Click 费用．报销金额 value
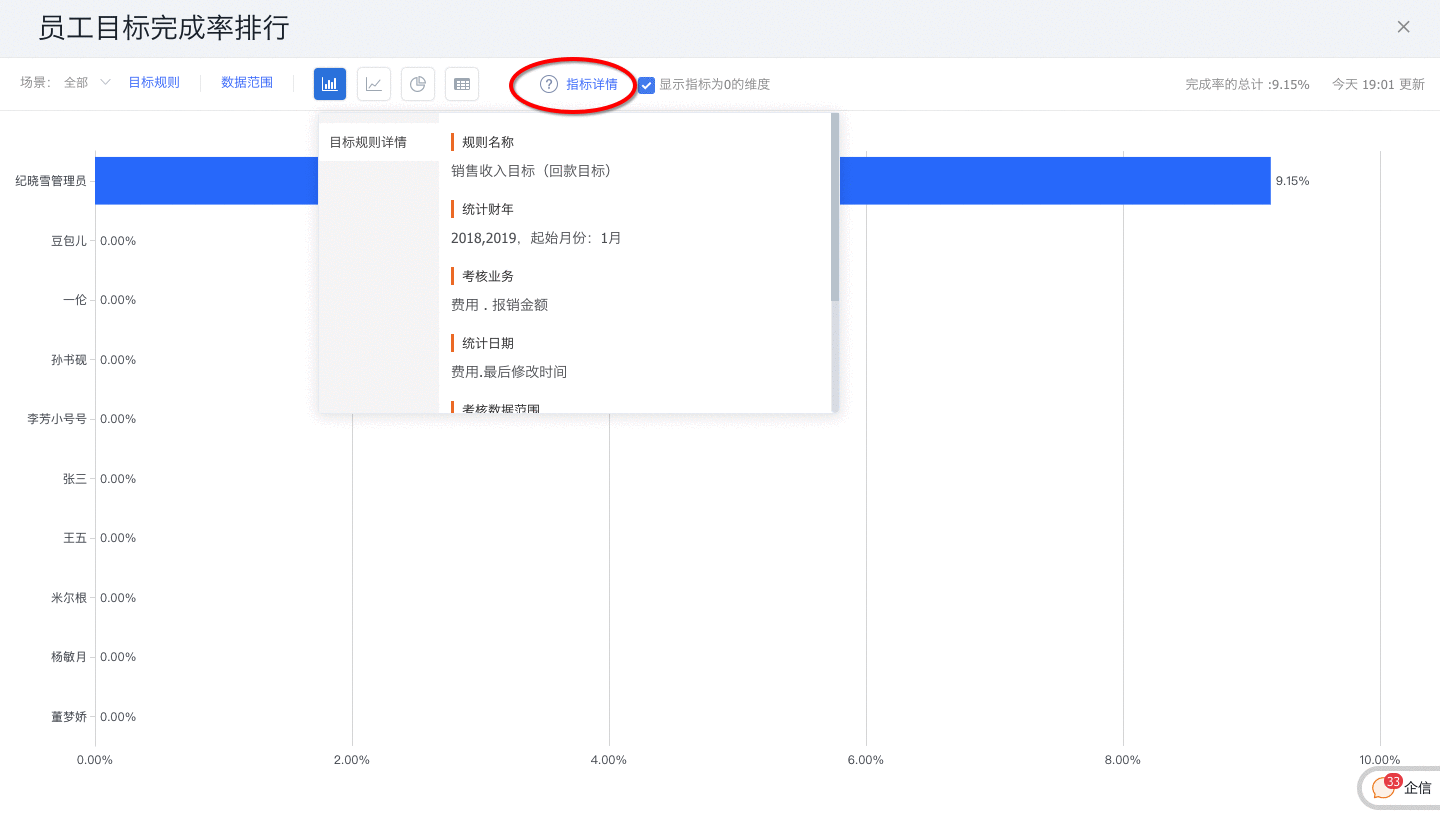The width and height of the screenshot is (1440, 817). (499, 305)
